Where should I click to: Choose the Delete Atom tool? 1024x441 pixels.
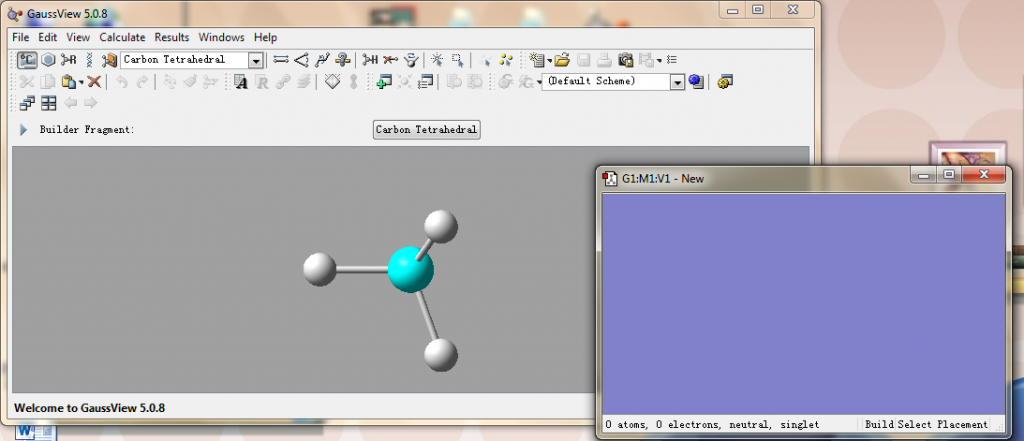click(x=391, y=60)
